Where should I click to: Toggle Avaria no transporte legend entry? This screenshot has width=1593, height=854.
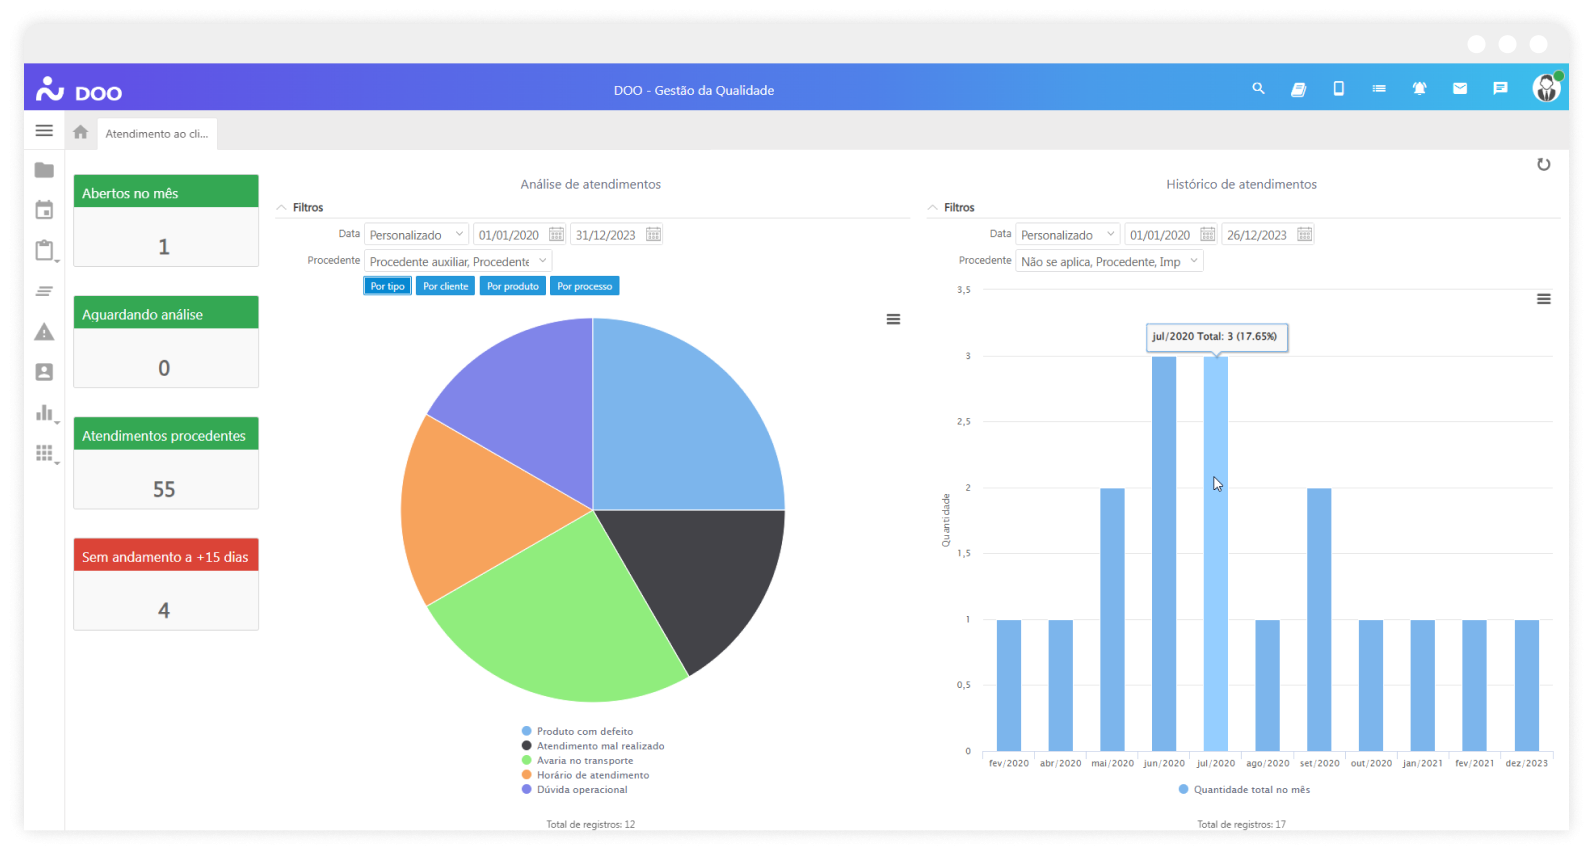click(577, 760)
